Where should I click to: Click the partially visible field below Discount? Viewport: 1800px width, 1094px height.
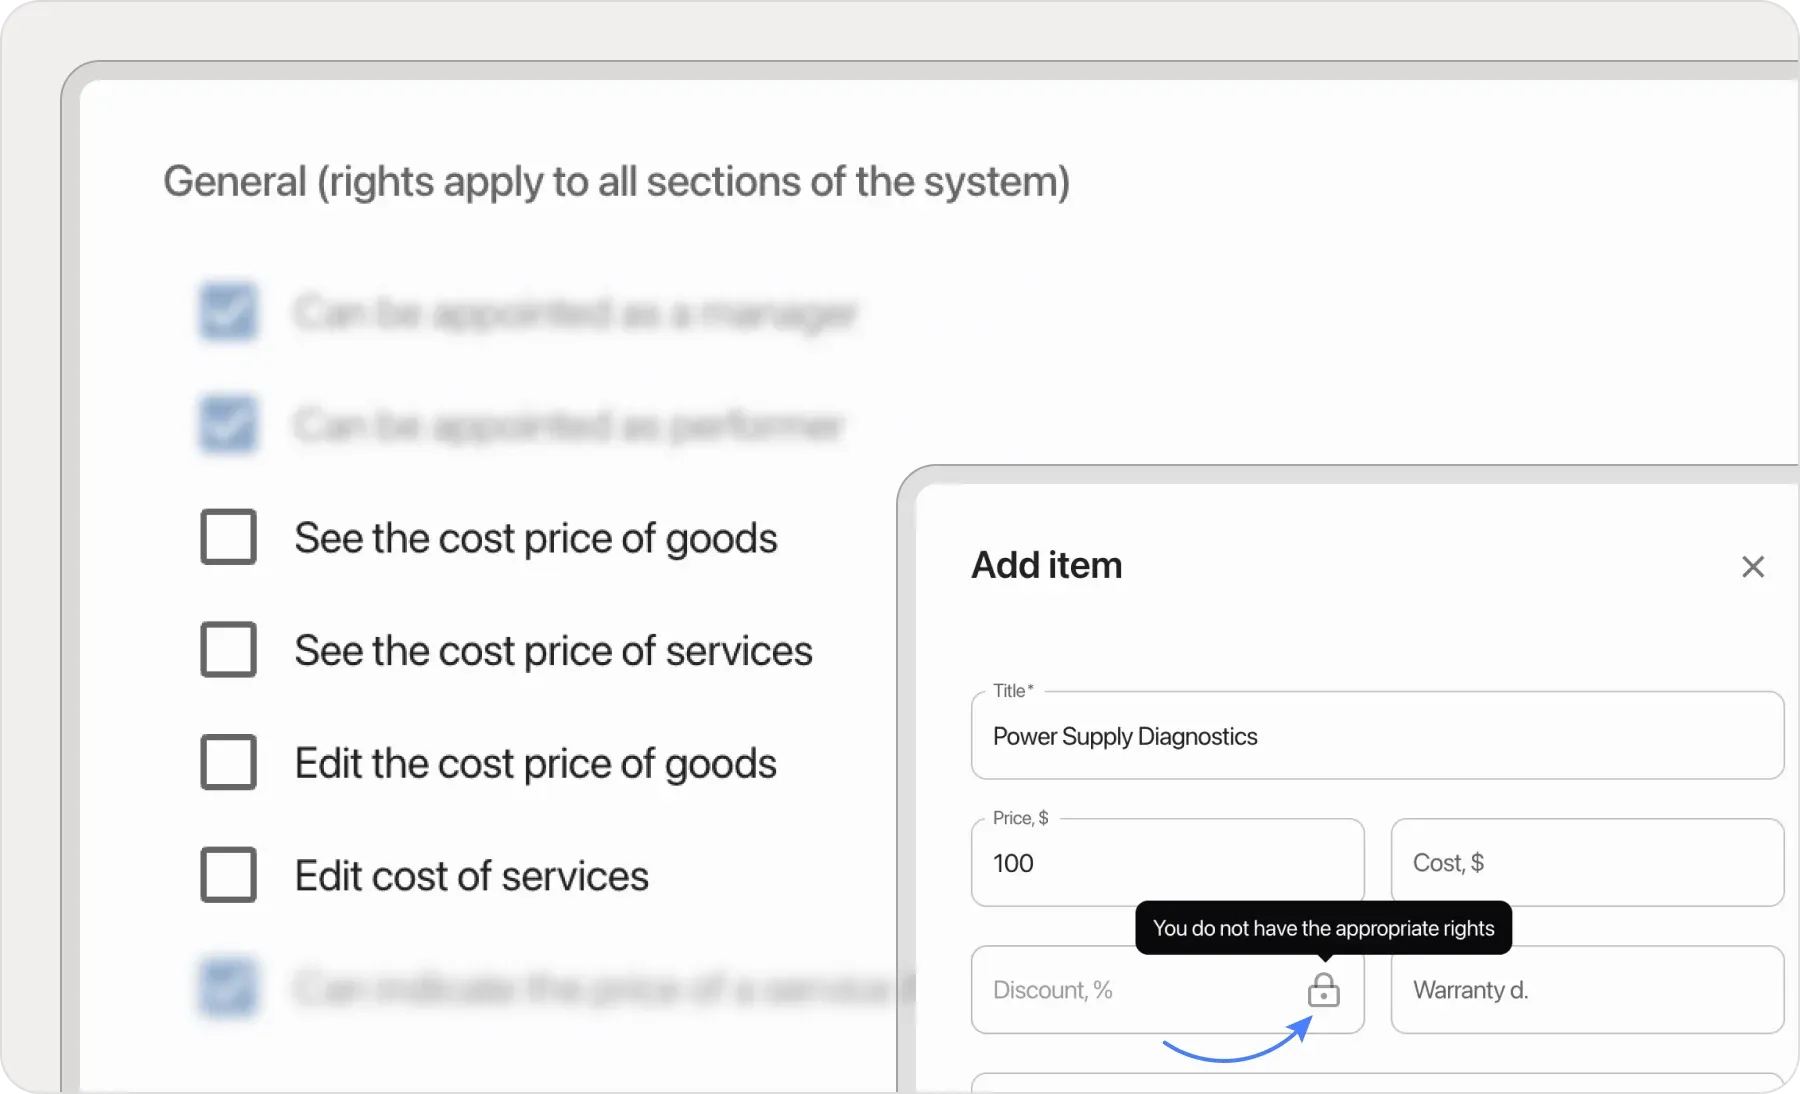1376,1083
